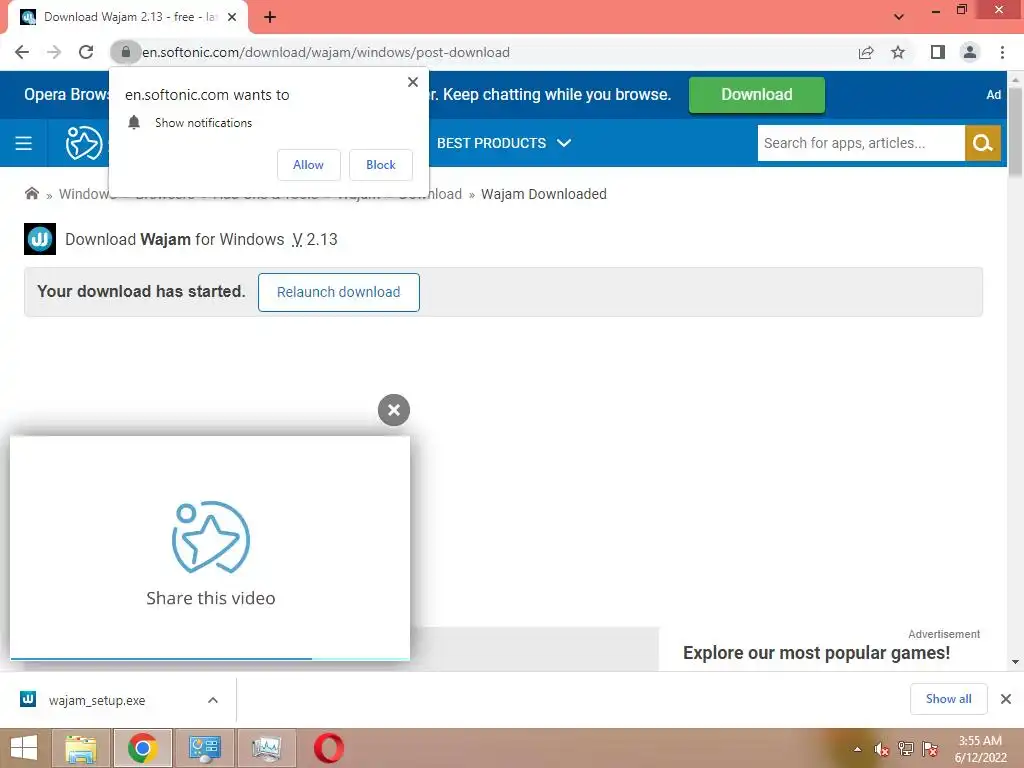The height and width of the screenshot is (768, 1024).
Task: Open a new tab
Action: point(270,17)
